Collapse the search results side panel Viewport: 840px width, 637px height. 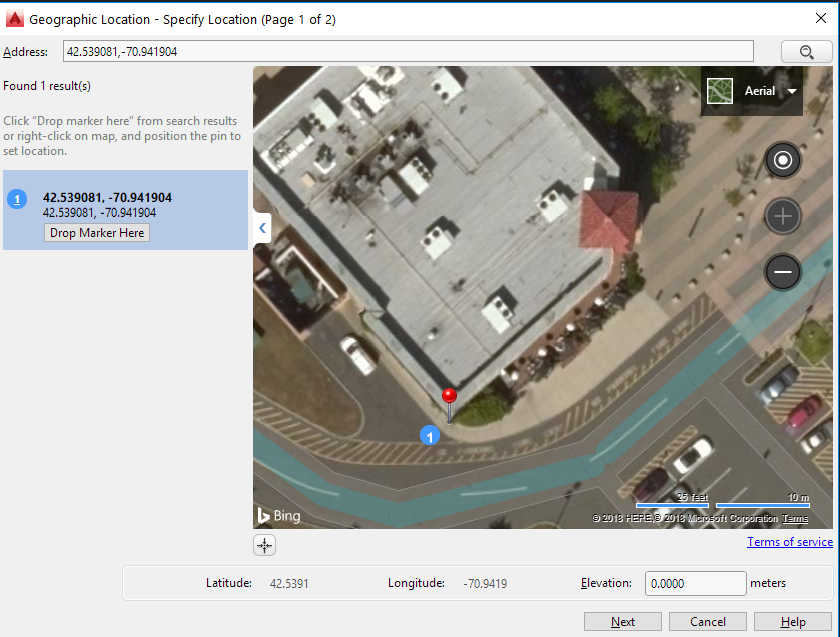[x=262, y=228]
